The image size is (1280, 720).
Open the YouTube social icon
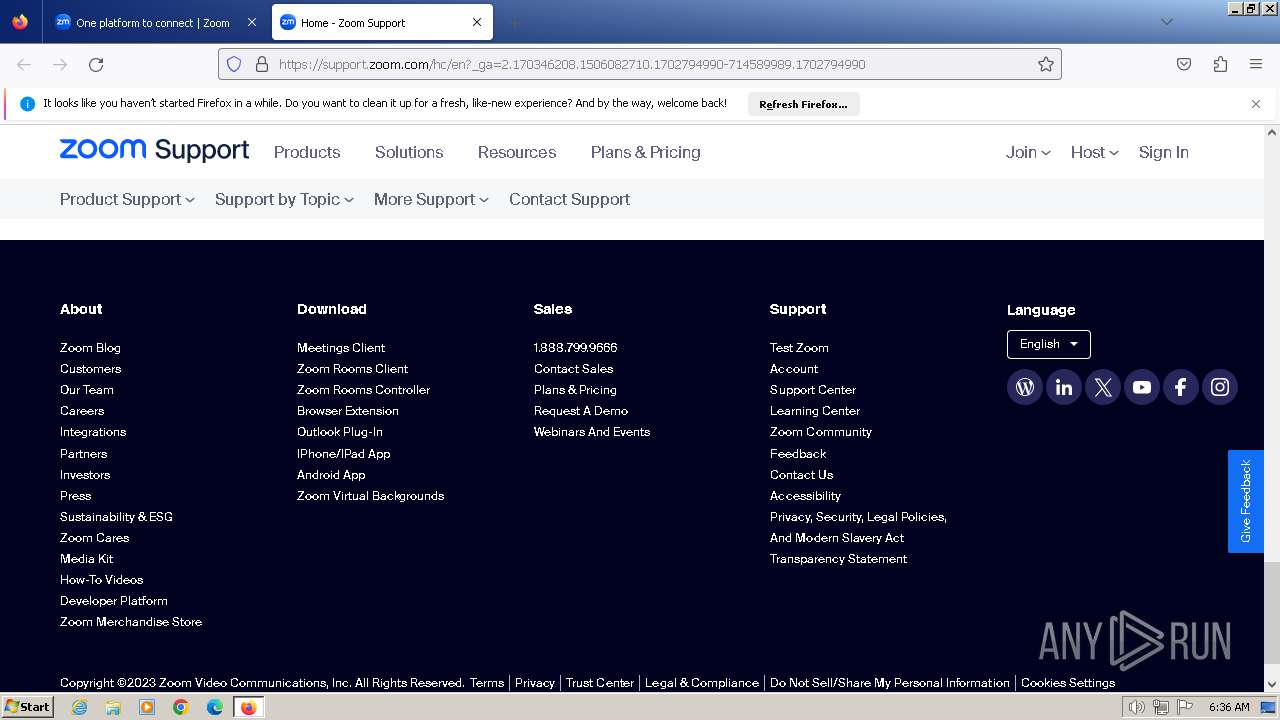tap(1142, 387)
